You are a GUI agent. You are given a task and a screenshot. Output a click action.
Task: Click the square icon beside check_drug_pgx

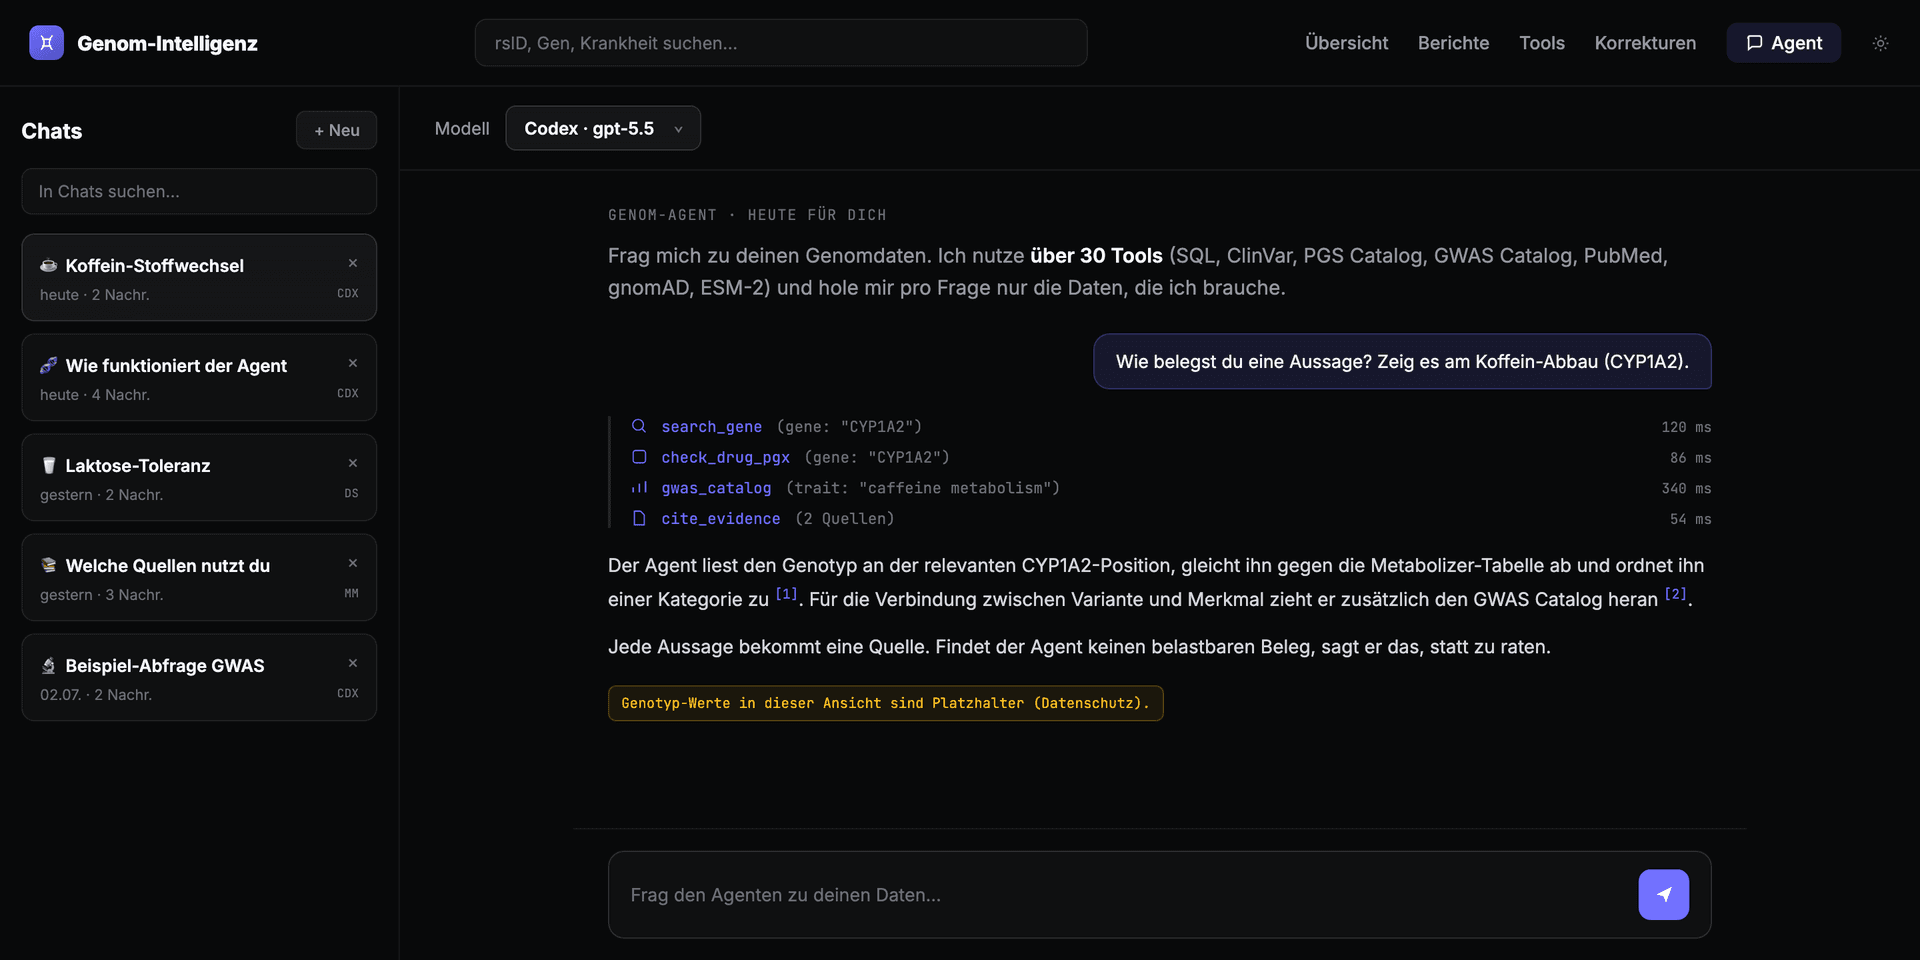point(639,457)
